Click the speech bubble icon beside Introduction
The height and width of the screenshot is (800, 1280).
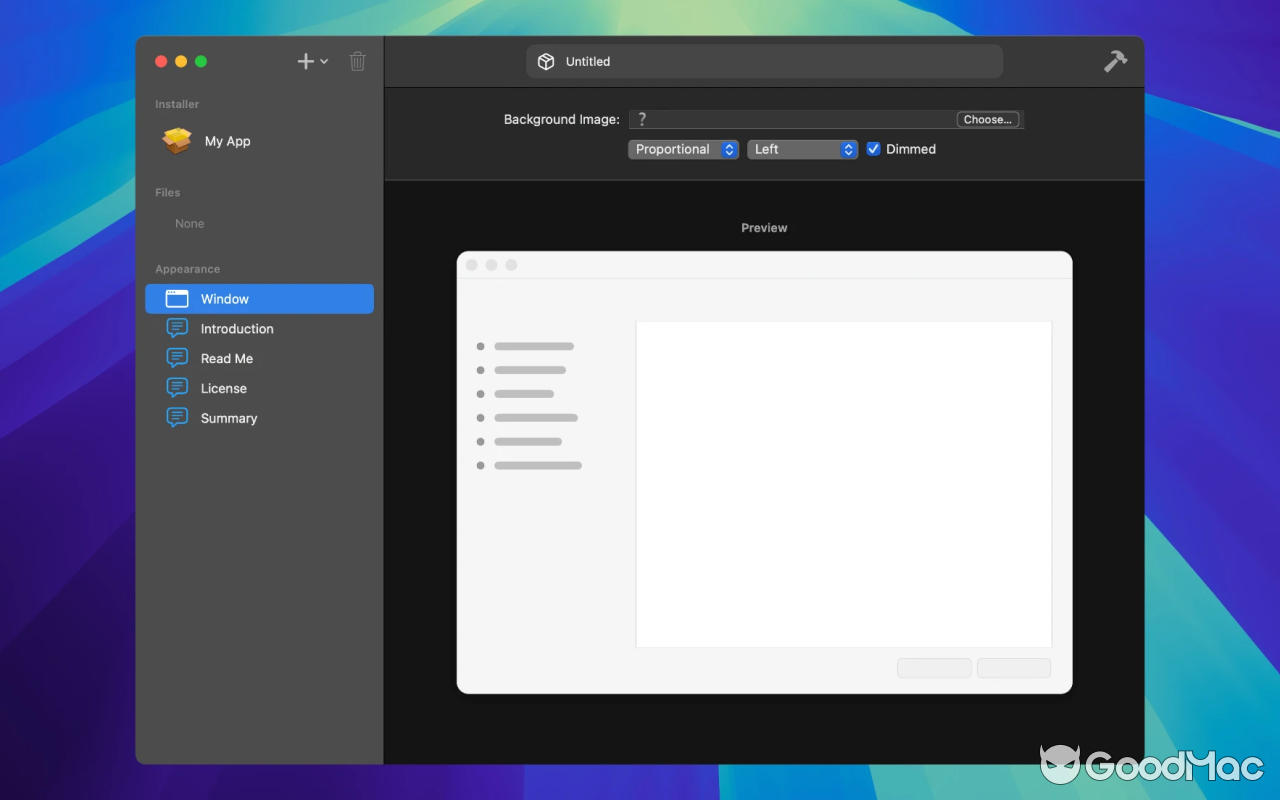pyautogui.click(x=175, y=328)
